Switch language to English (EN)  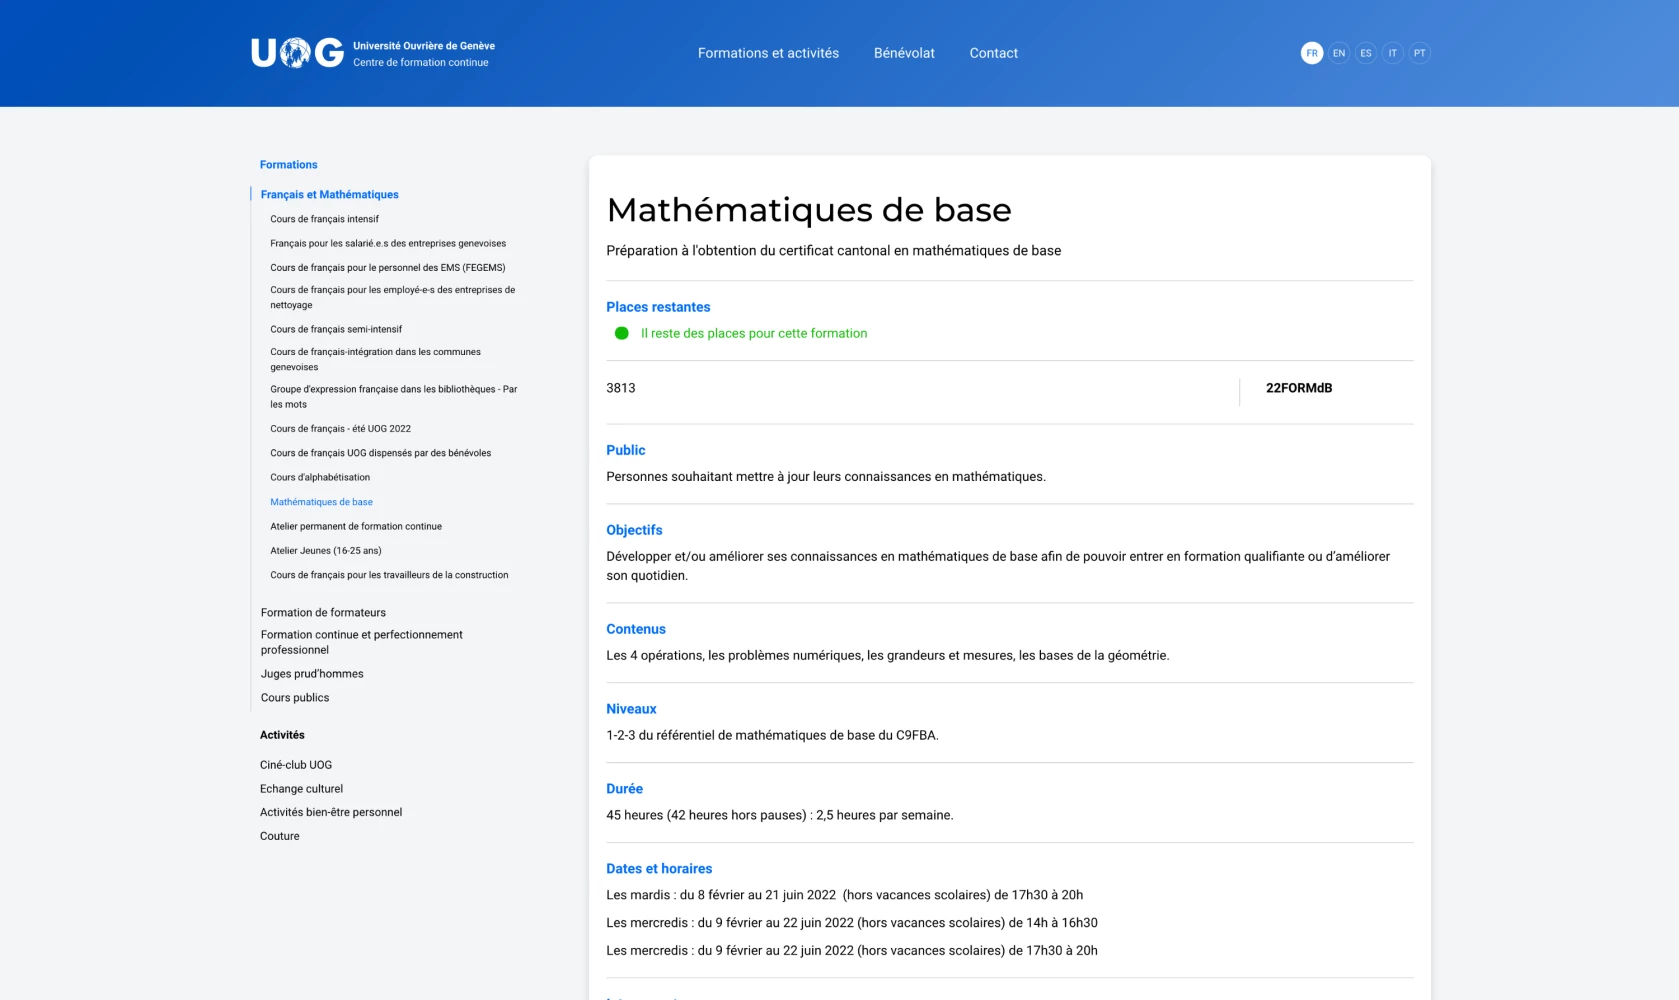[1338, 53]
